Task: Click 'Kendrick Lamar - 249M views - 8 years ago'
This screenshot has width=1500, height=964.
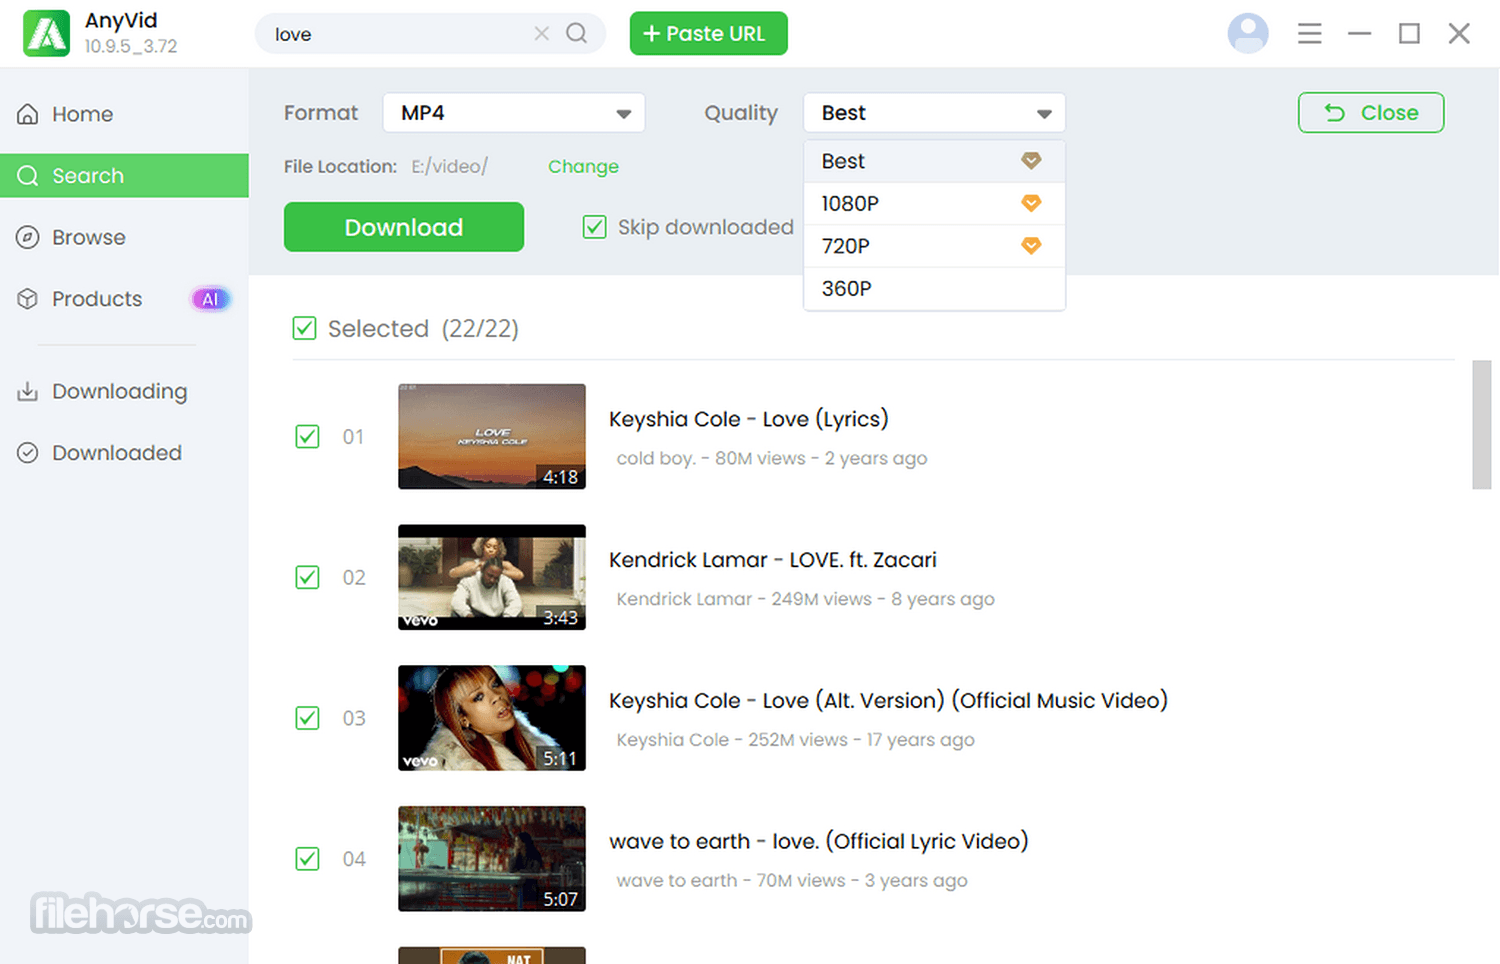Action: [x=806, y=599]
